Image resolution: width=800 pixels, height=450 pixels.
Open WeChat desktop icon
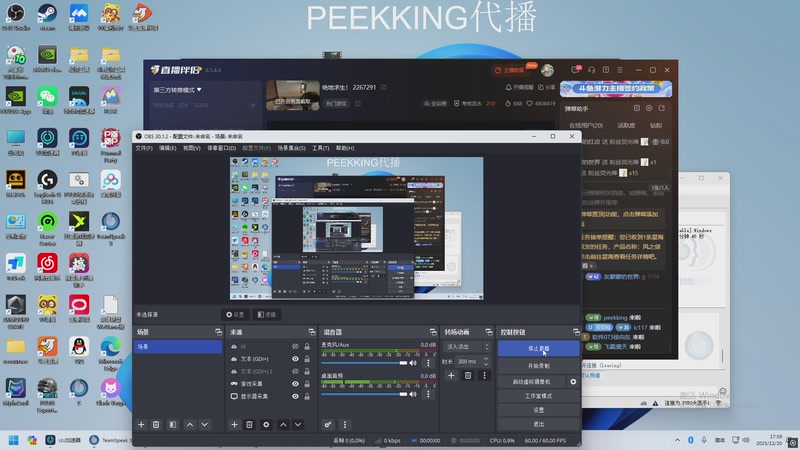click(x=47, y=99)
